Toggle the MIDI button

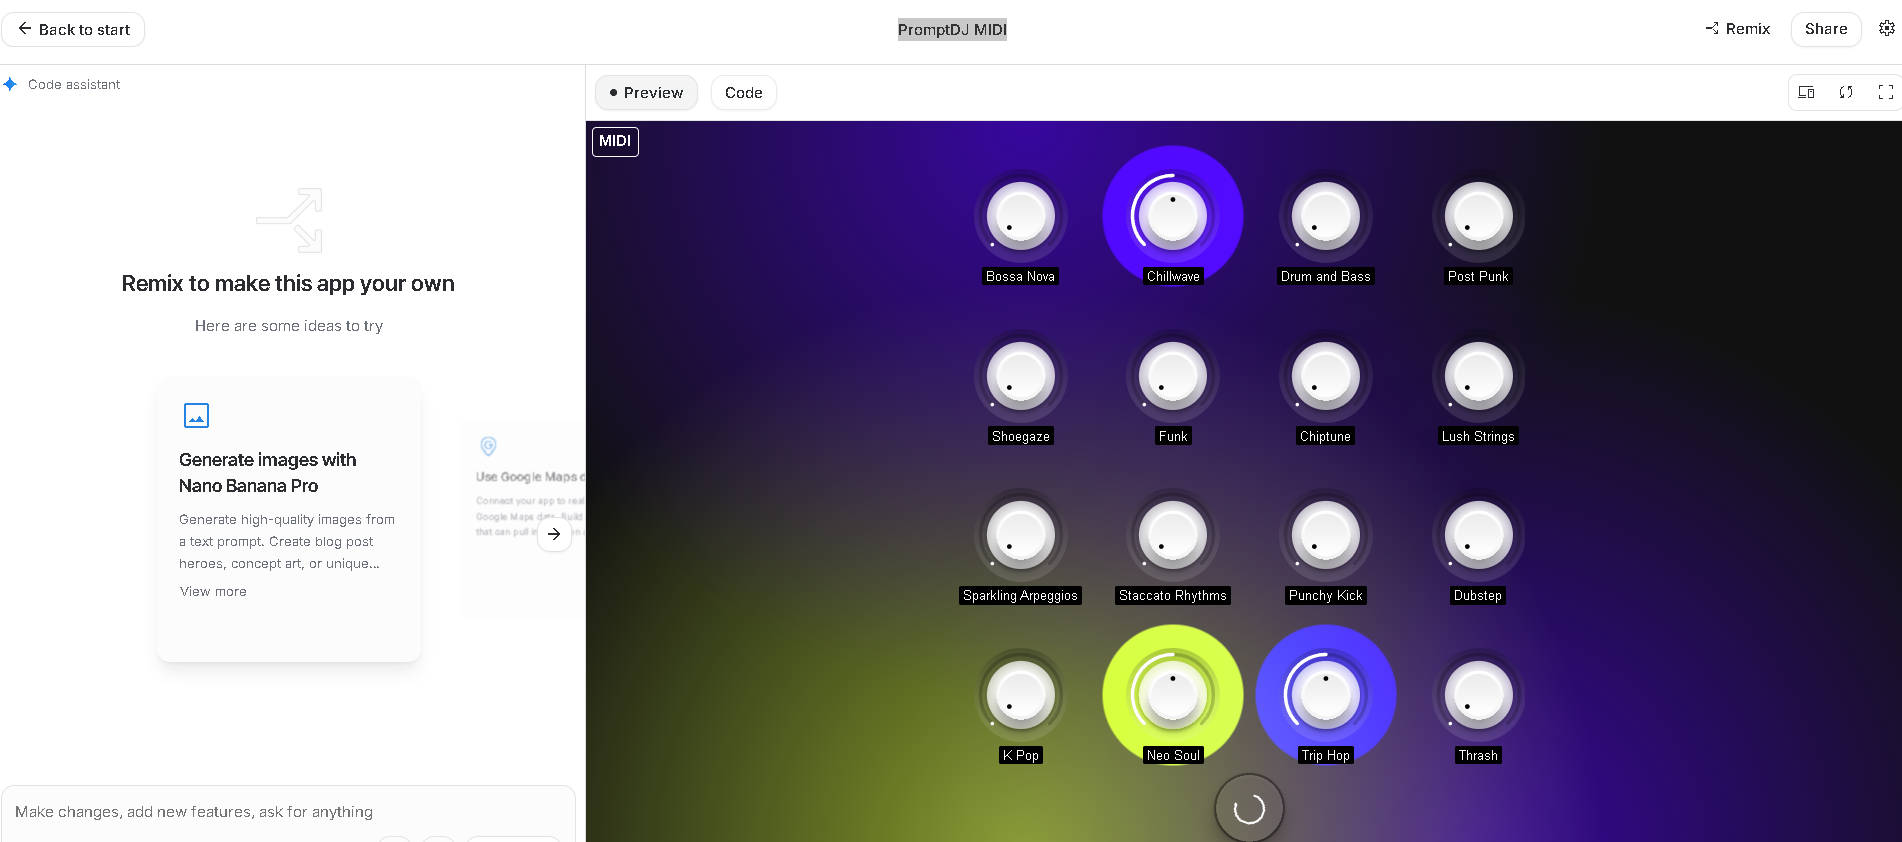click(615, 141)
